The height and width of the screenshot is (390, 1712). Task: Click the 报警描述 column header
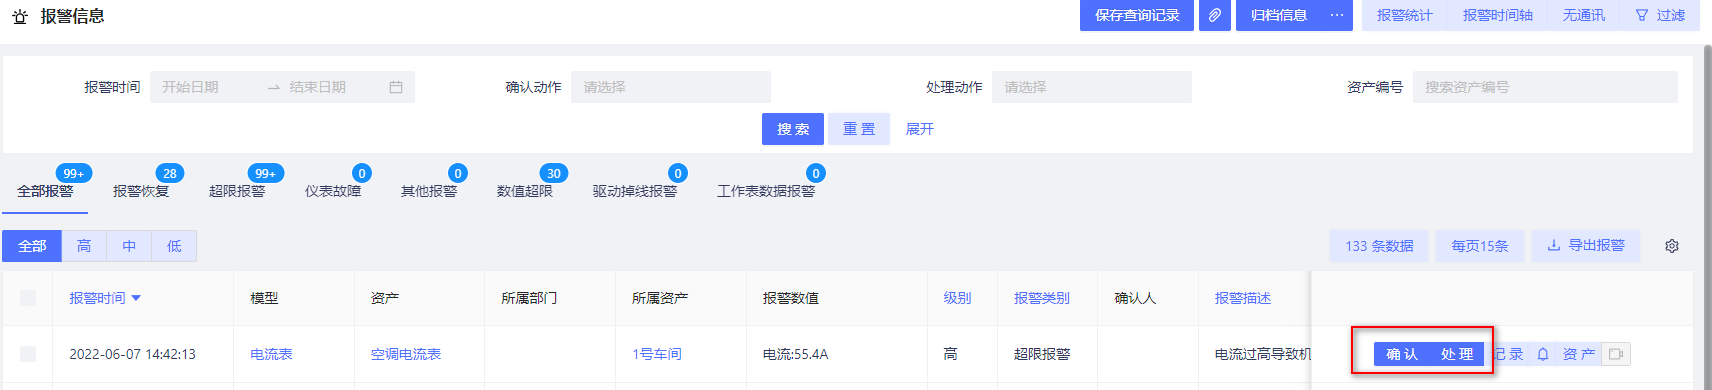pyautogui.click(x=1243, y=298)
